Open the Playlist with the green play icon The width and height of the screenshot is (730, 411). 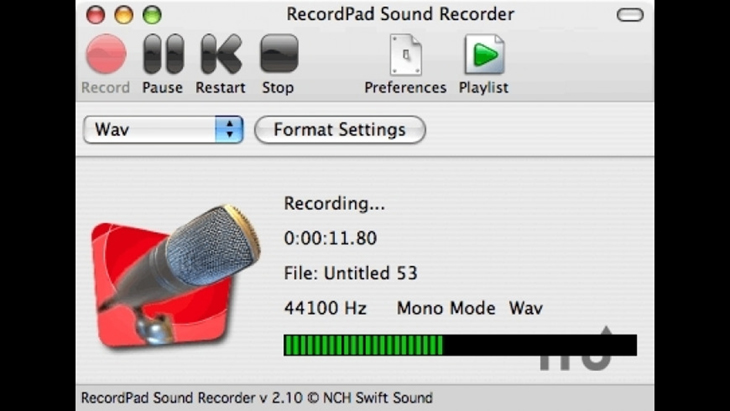[x=484, y=55]
